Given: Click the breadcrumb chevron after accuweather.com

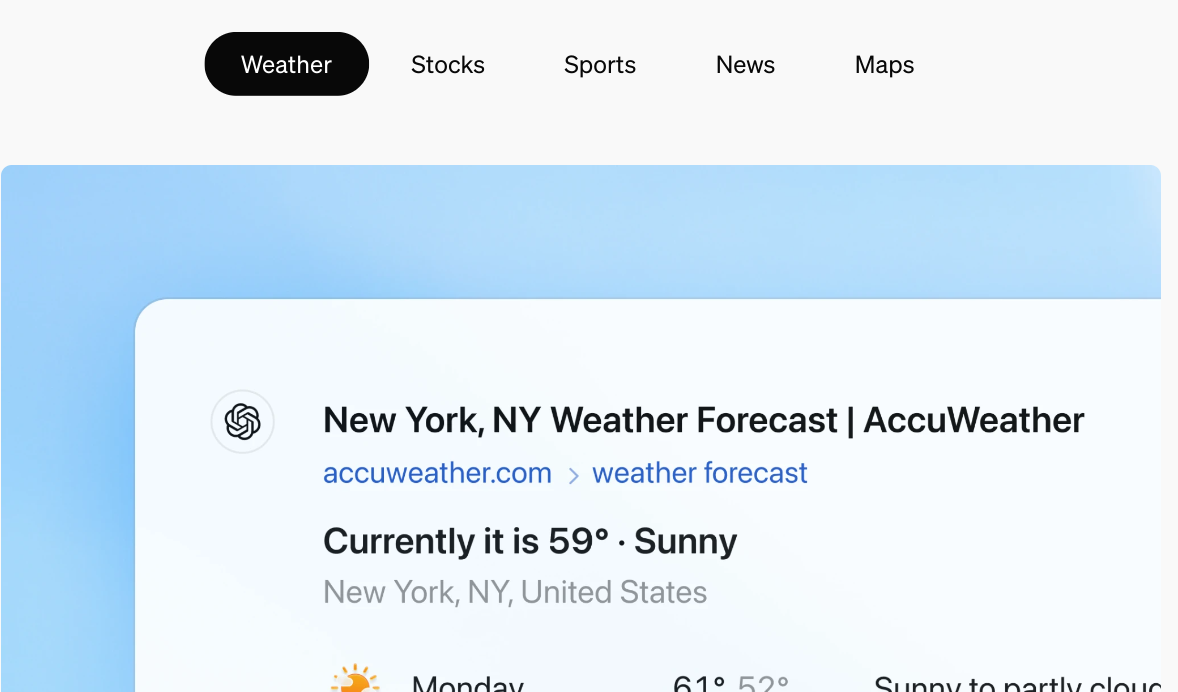Looking at the screenshot, I should click(573, 476).
